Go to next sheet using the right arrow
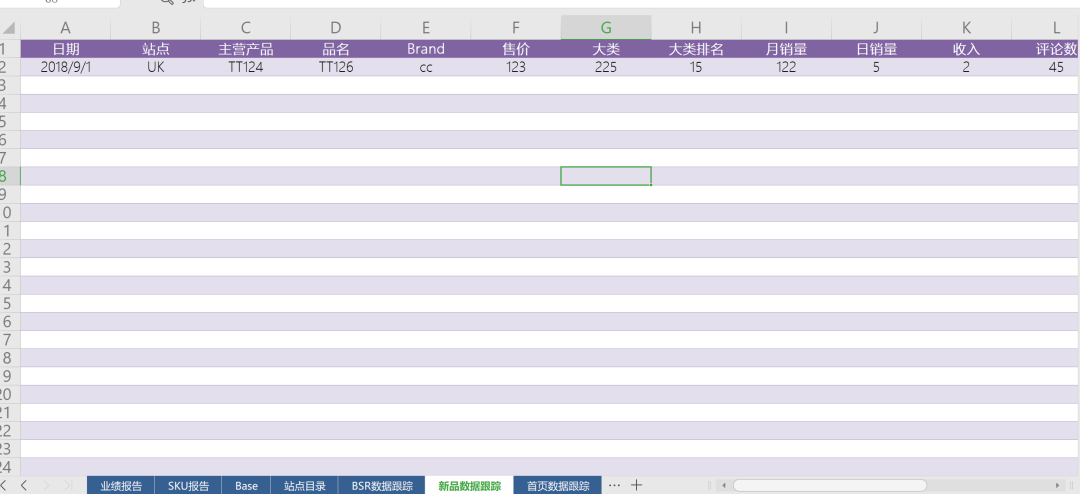The width and height of the screenshot is (1080, 494). (x=47, y=485)
